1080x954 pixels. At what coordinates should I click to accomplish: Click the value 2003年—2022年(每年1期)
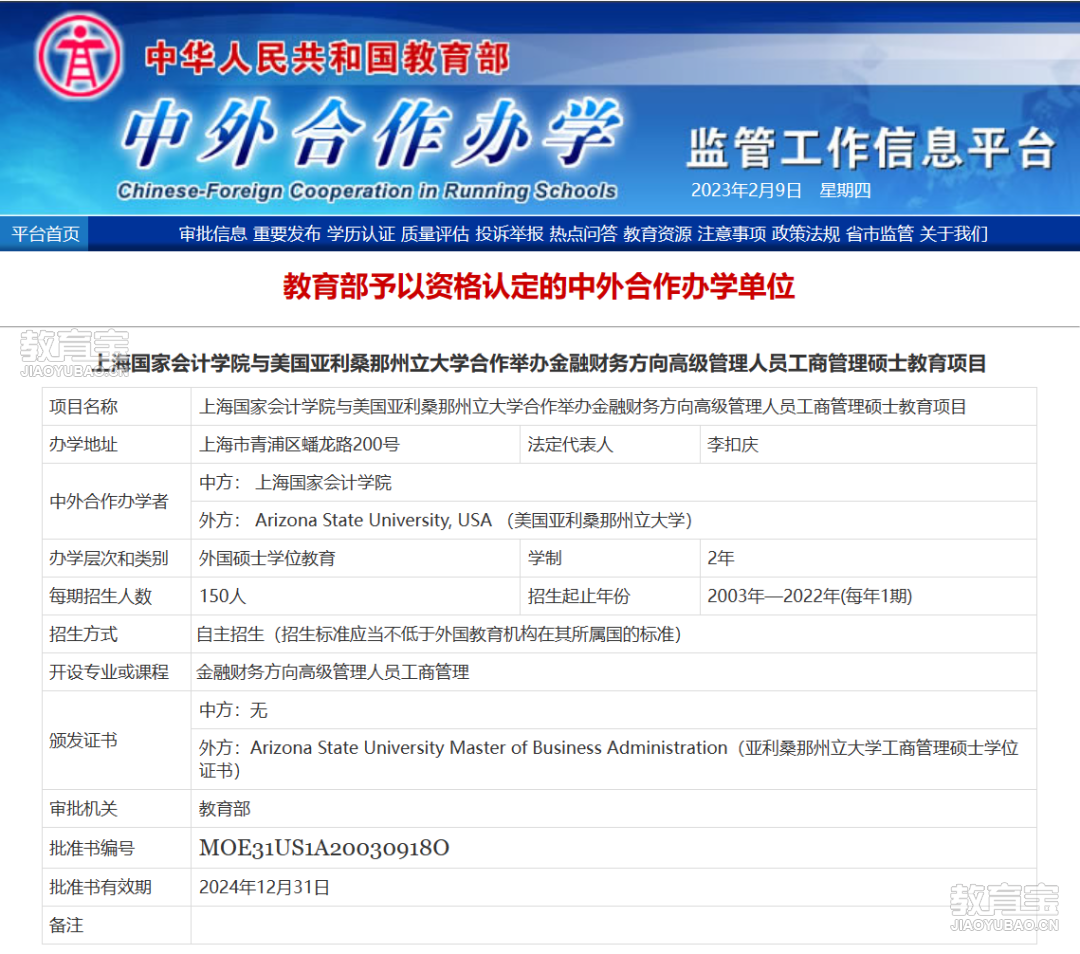pos(810,596)
